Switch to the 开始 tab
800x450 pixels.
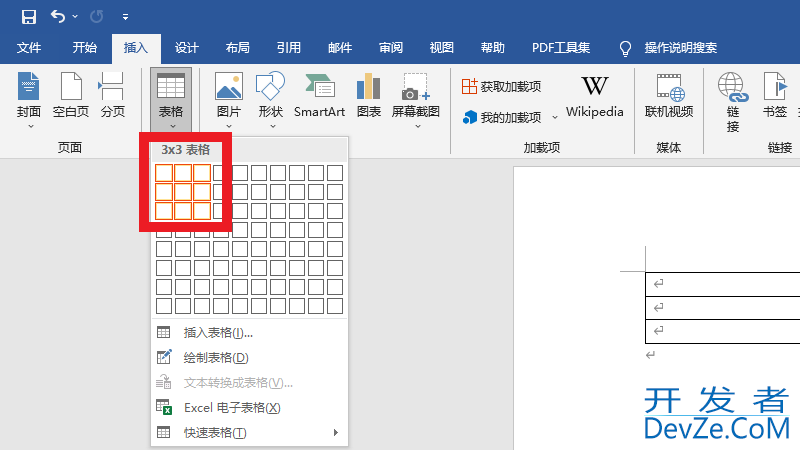[x=85, y=48]
